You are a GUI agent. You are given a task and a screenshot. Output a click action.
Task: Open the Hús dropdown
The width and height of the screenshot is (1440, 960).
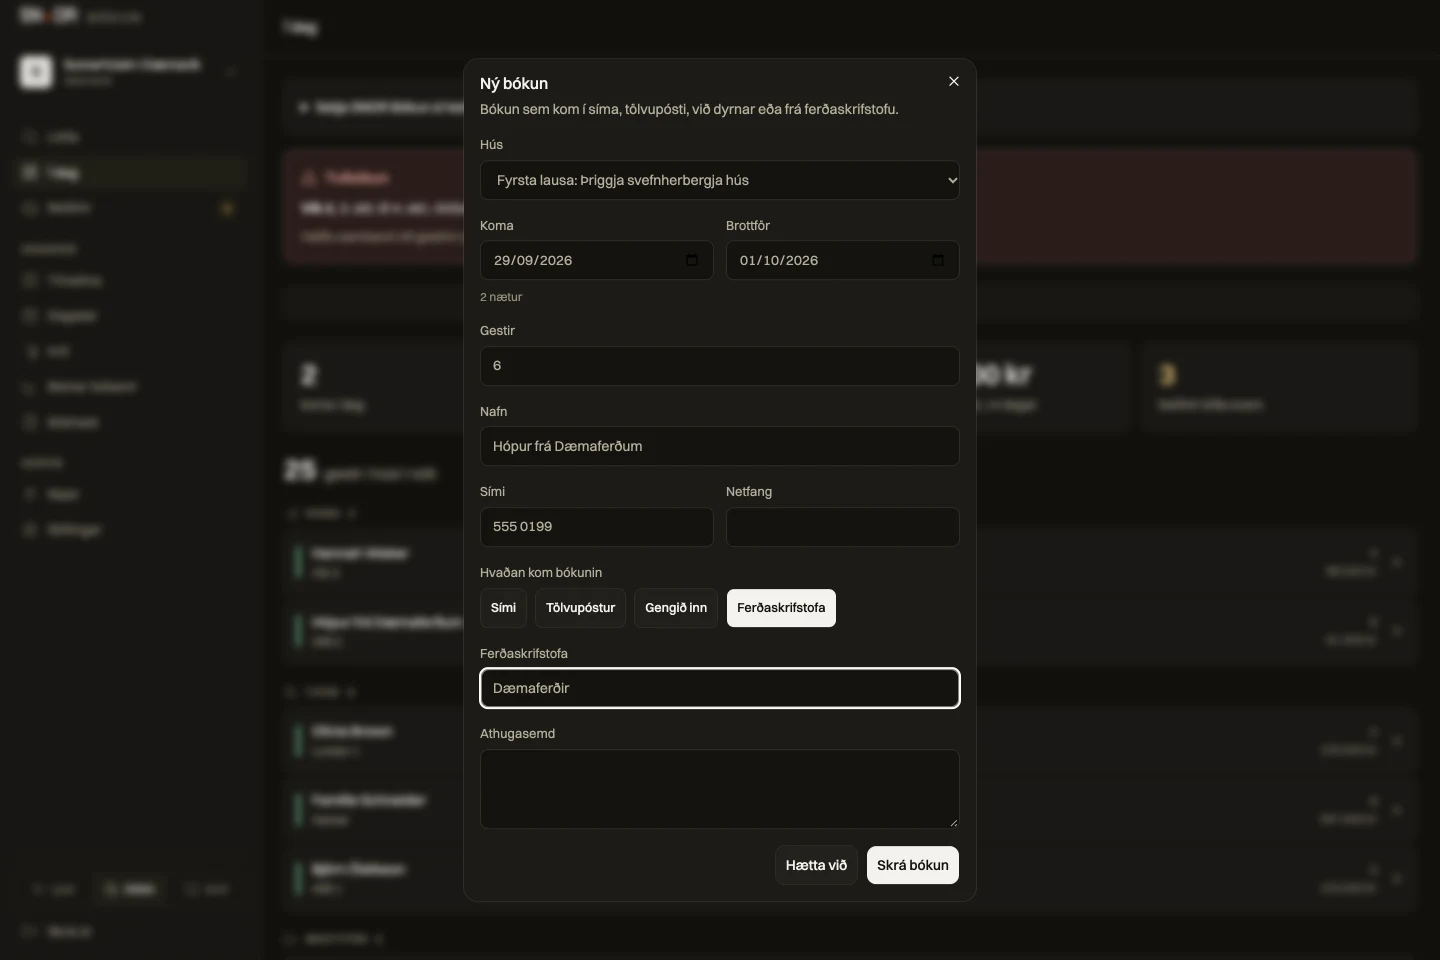click(720, 180)
